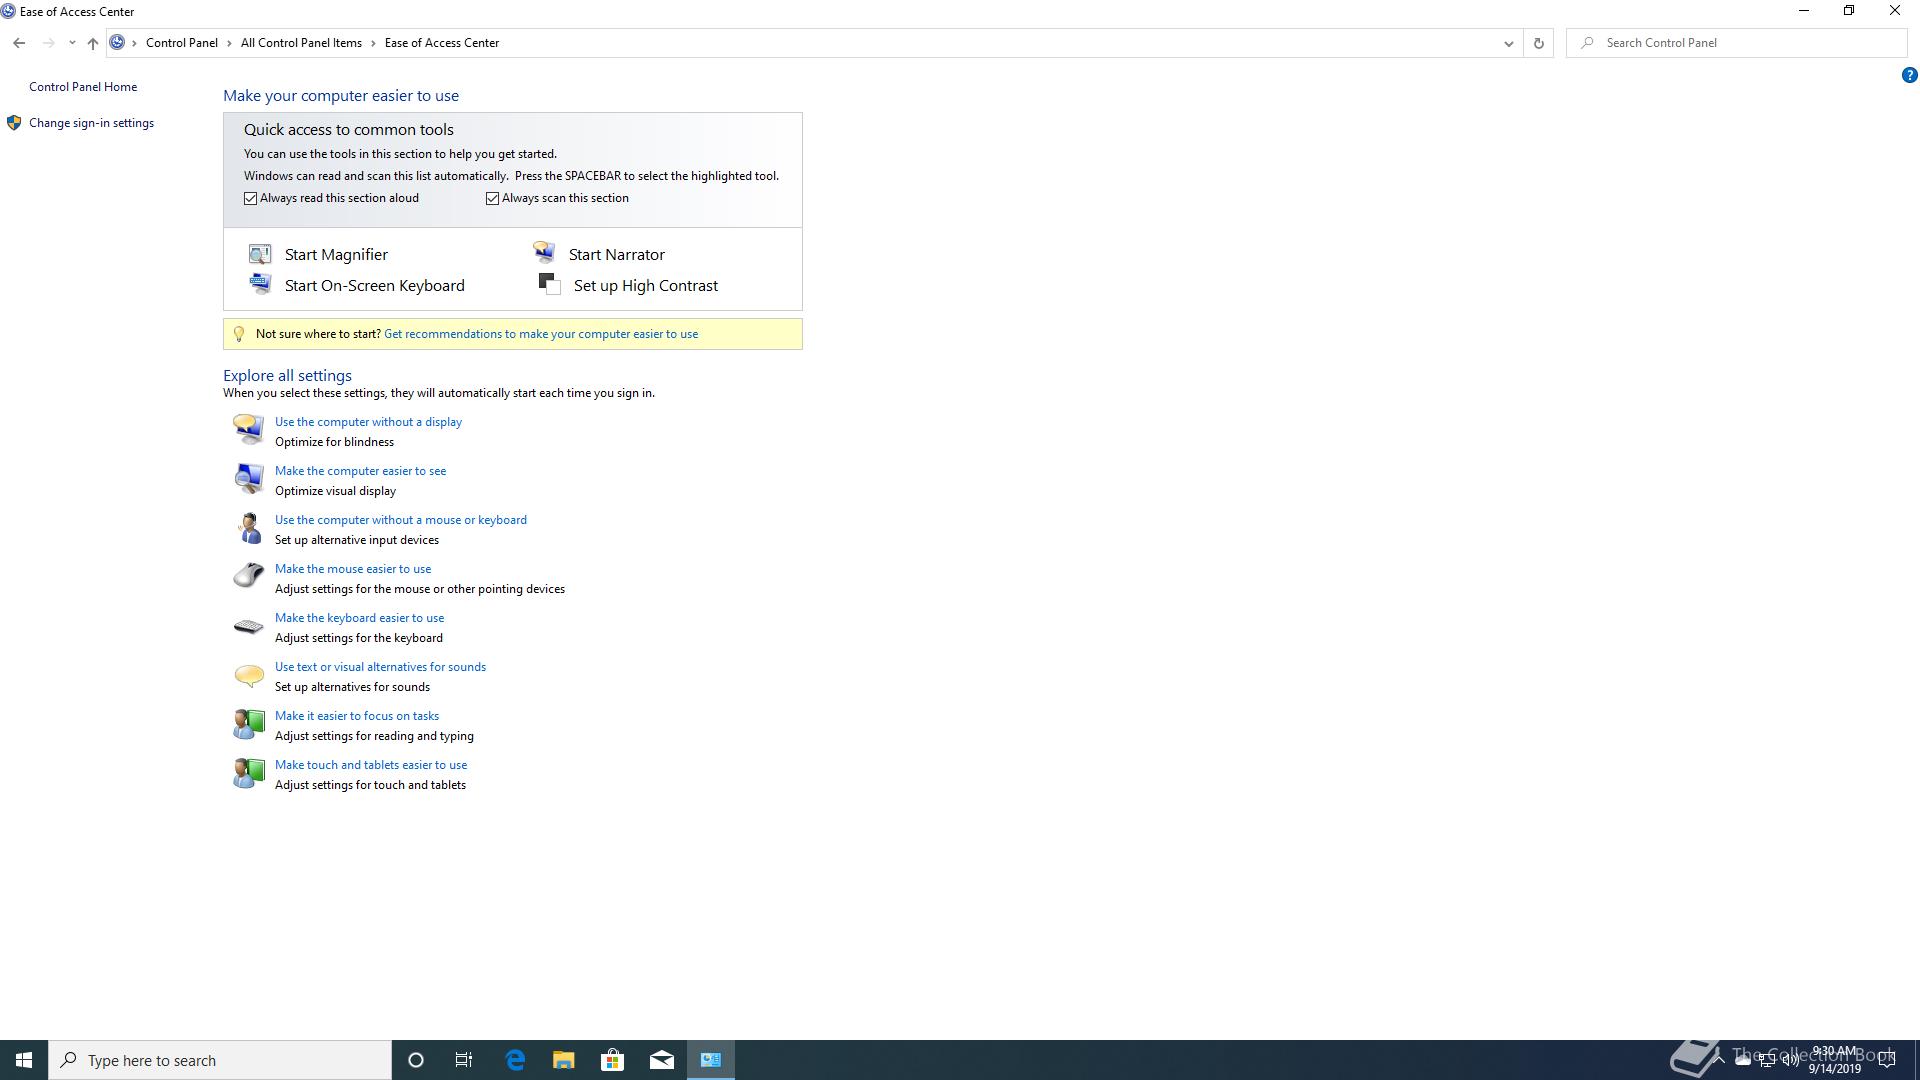Toggle Always scan this section checkbox
Image resolution: width=1920 pixels, height=1080 pixels.
pos(493,198)
